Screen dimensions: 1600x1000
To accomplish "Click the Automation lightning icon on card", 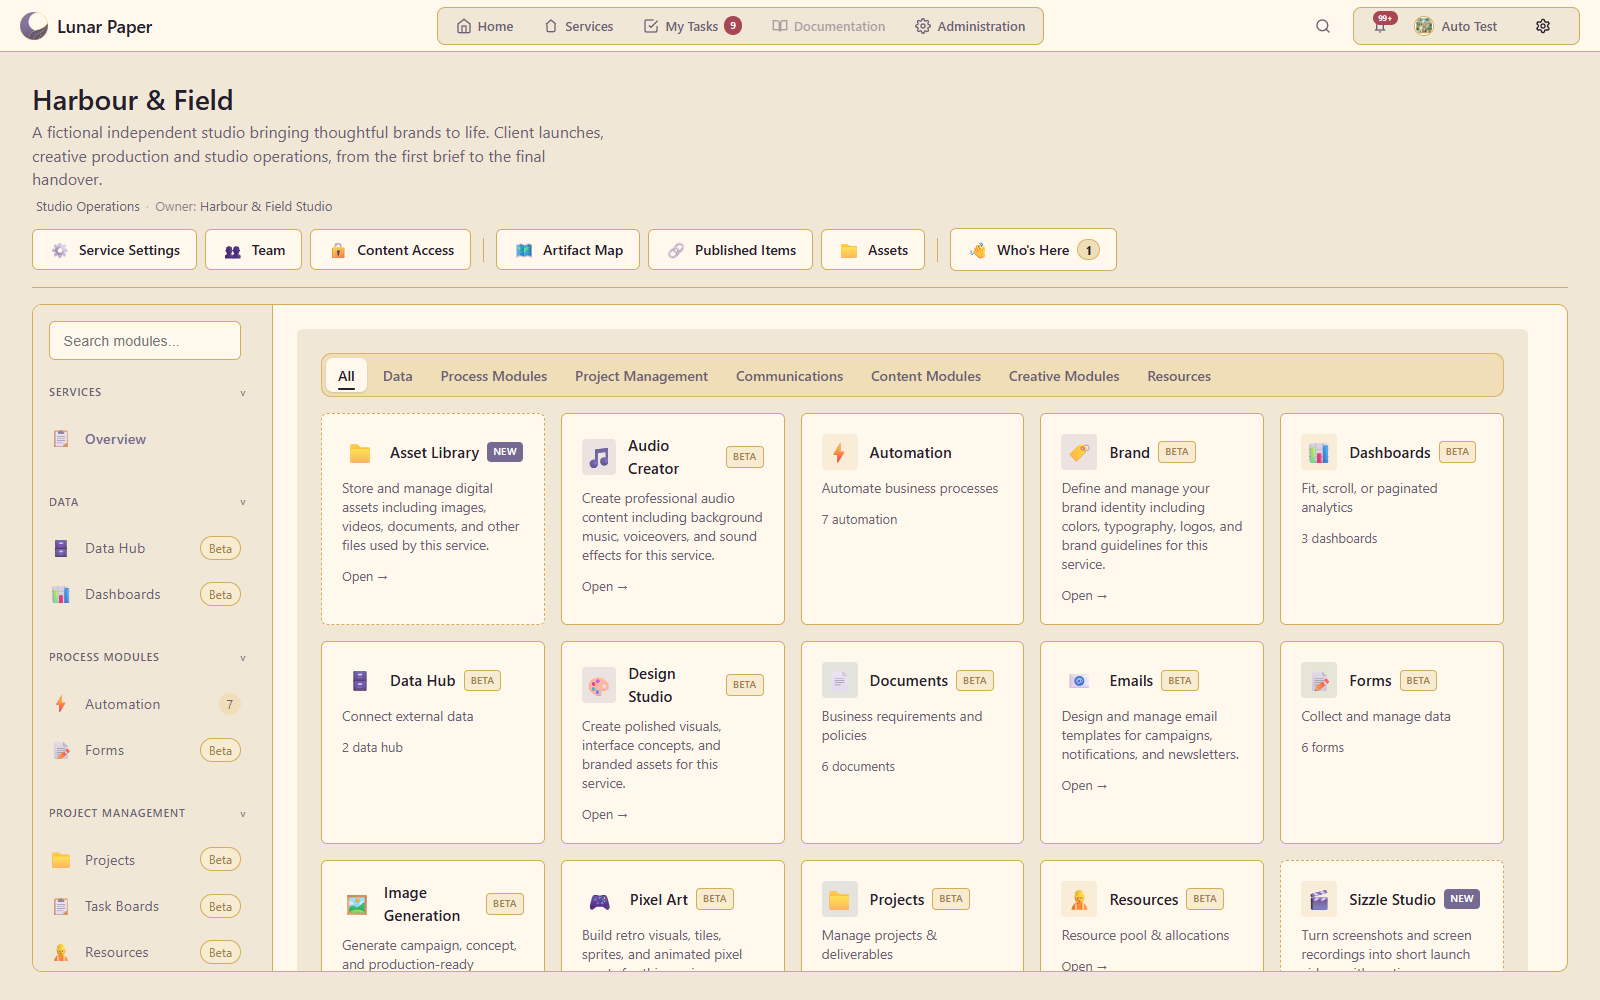I will coord(839,453).
